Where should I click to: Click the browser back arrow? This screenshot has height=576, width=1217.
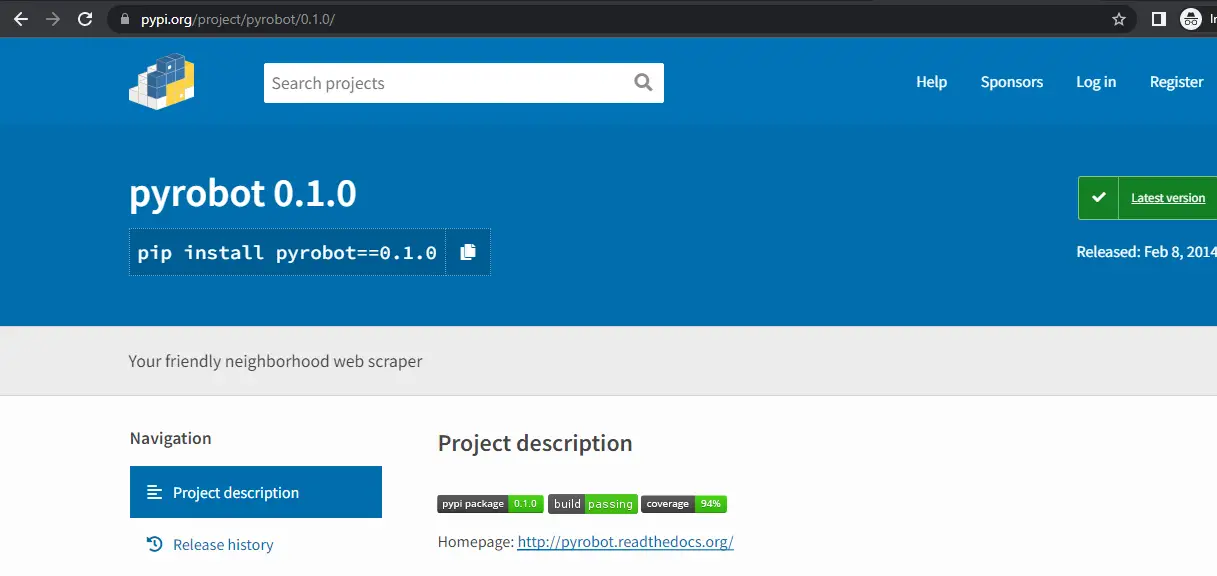tap(20, 19)
